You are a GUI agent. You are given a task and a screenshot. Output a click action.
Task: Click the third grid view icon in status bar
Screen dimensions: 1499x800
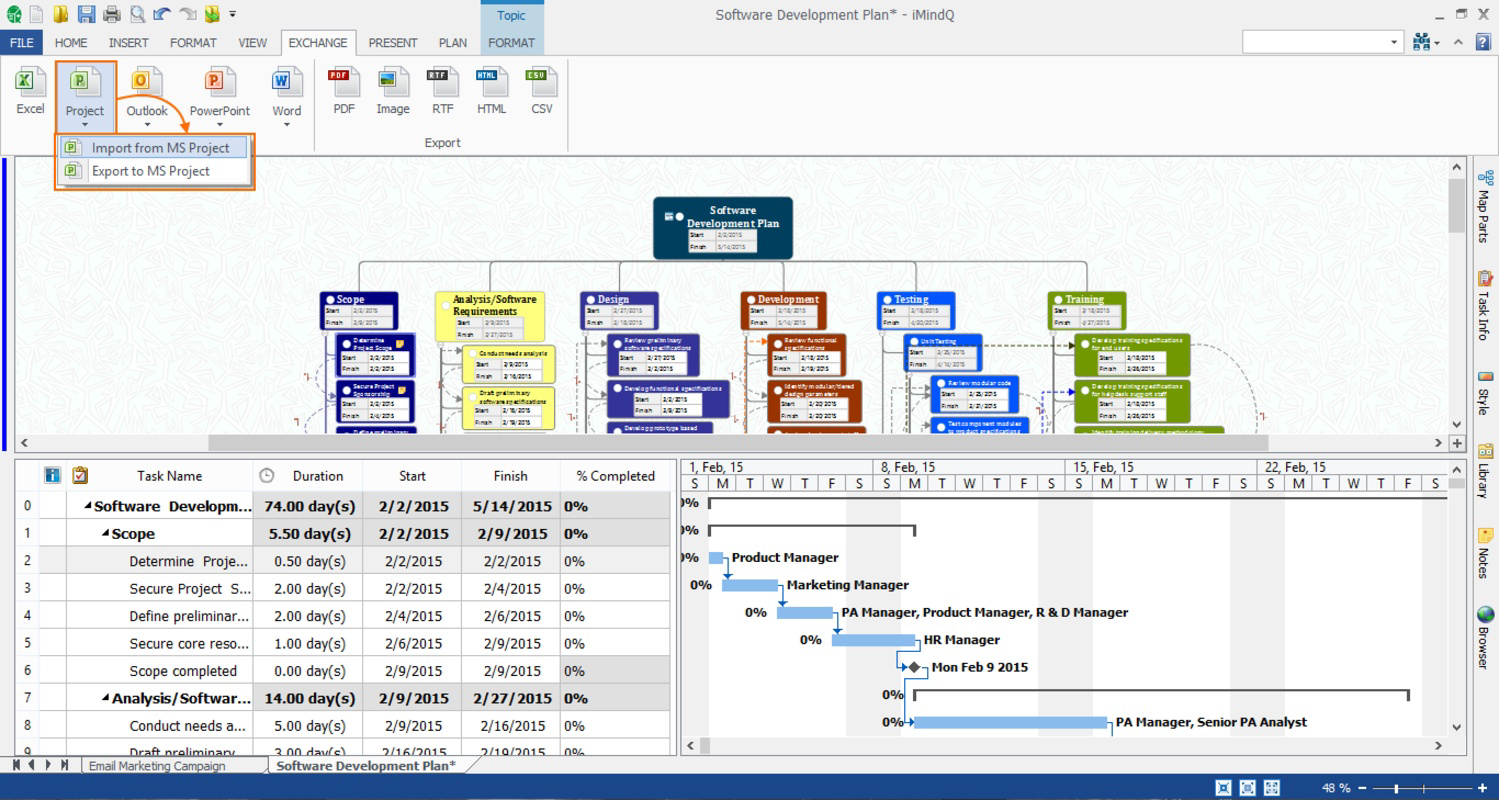[x=1272, y=788]
